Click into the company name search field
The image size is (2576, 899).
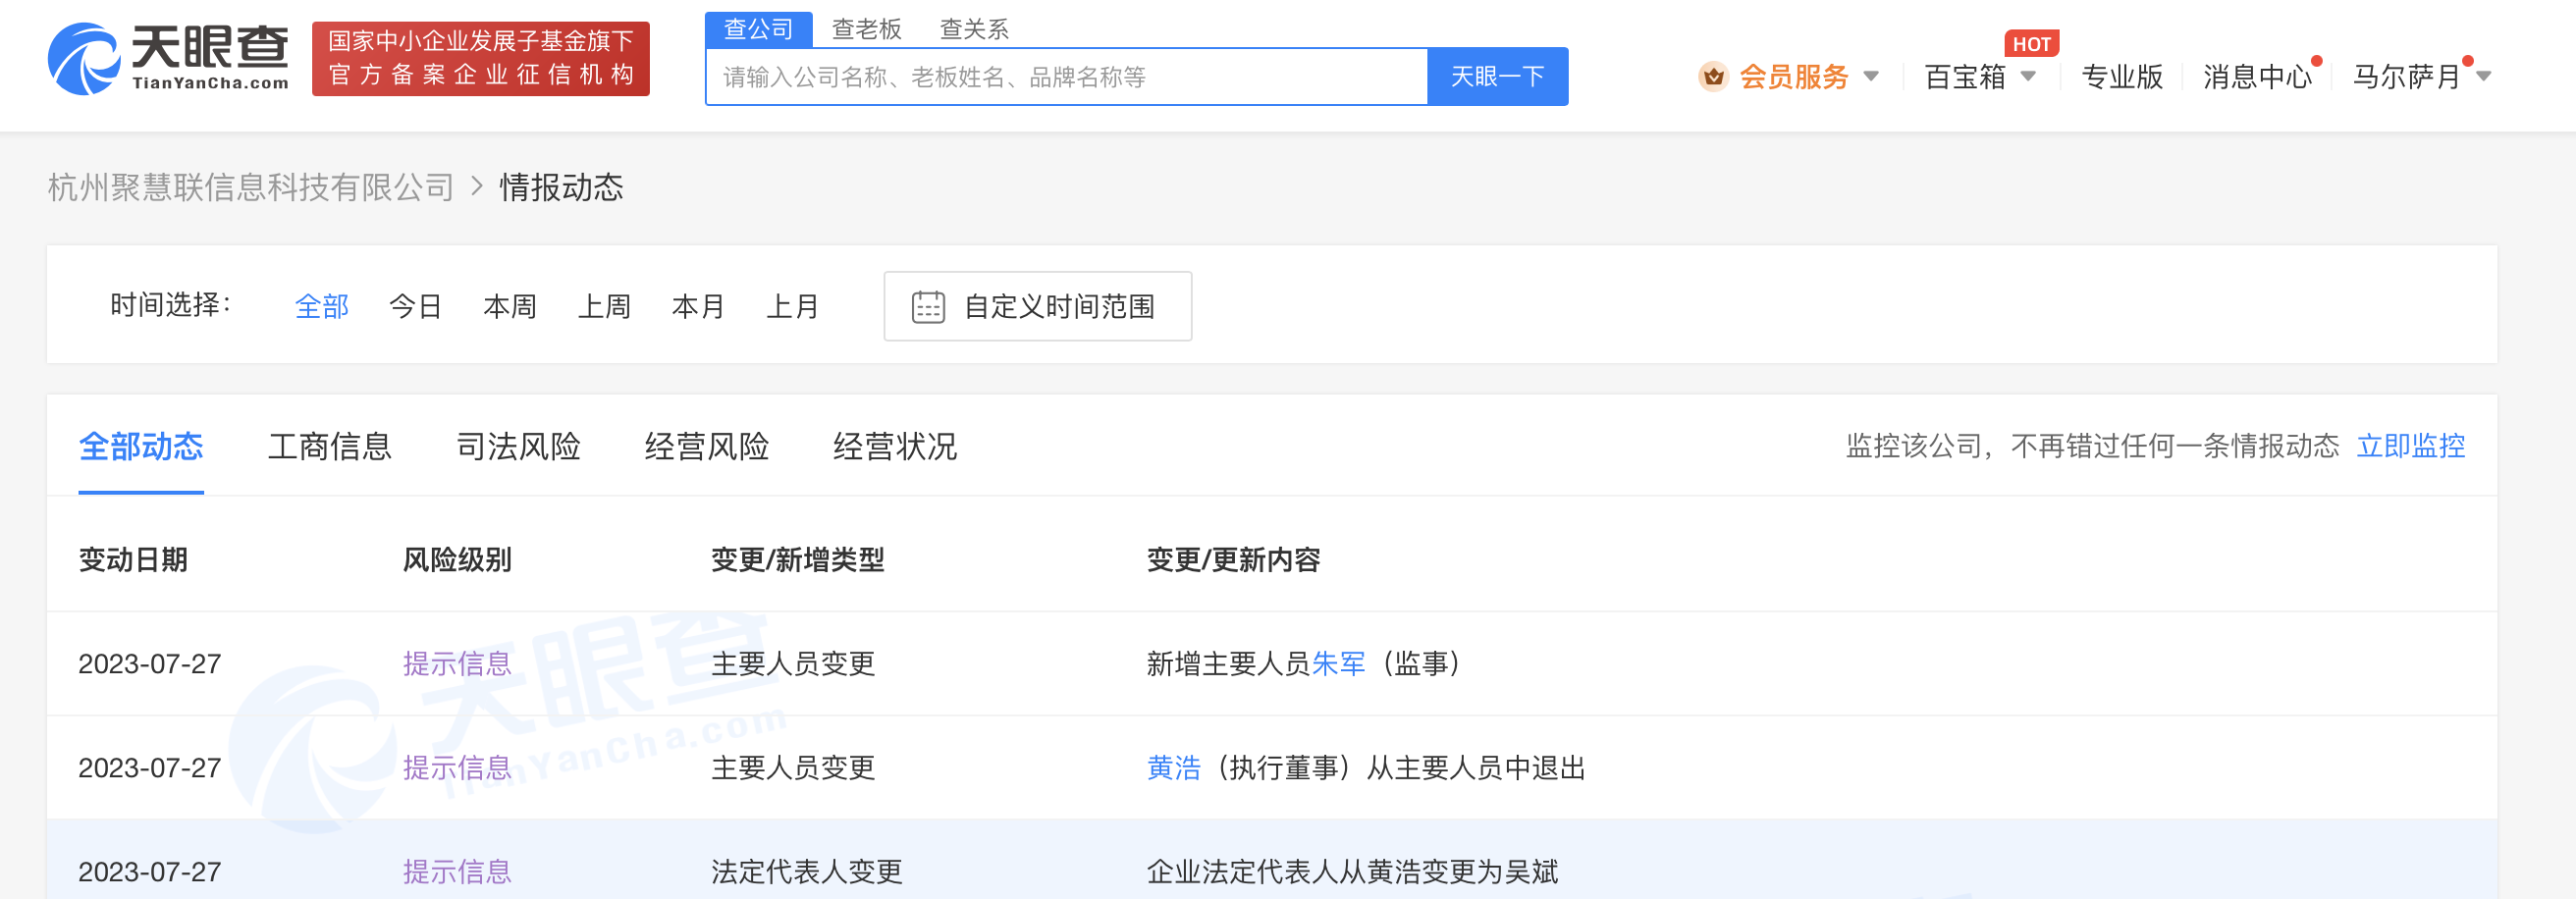(1066, 77)
